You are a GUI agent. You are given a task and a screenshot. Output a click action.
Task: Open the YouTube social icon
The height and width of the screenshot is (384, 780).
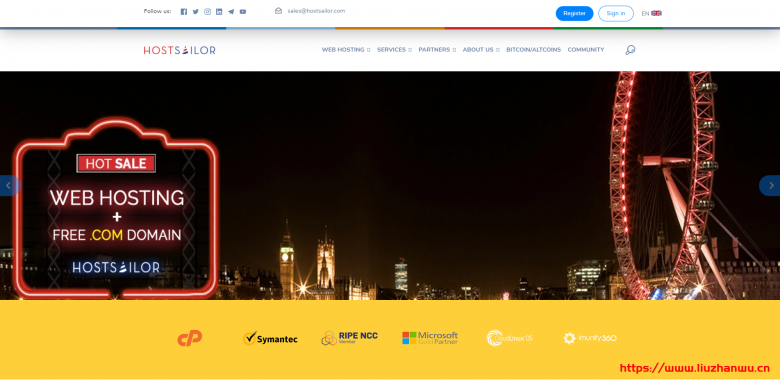click(243, 11)
